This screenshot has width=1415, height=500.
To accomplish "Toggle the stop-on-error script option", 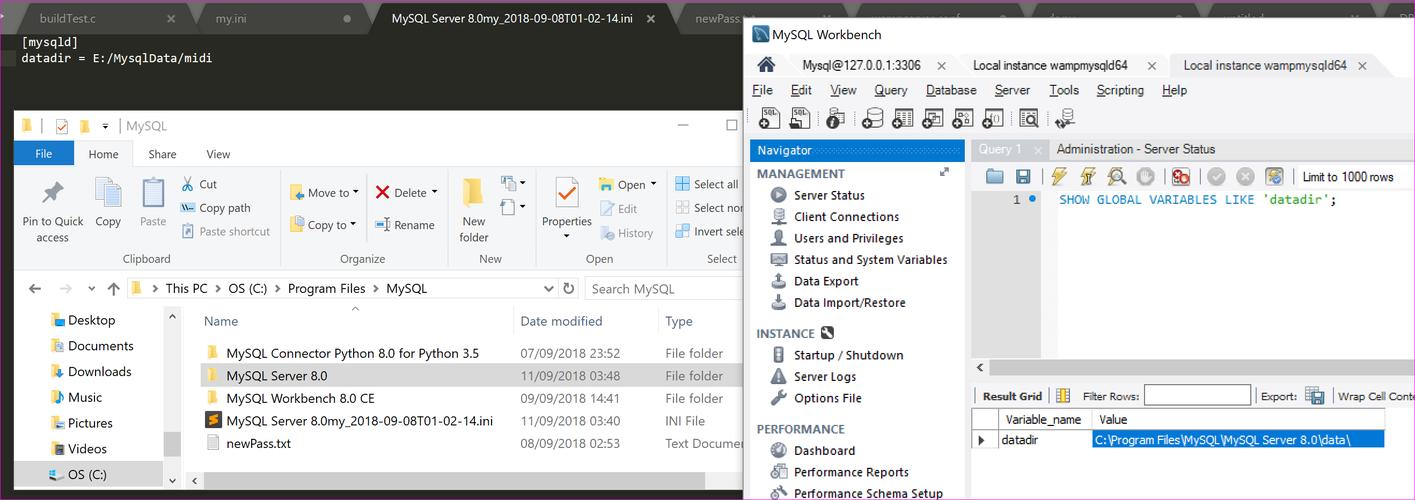I will 1181,177.
